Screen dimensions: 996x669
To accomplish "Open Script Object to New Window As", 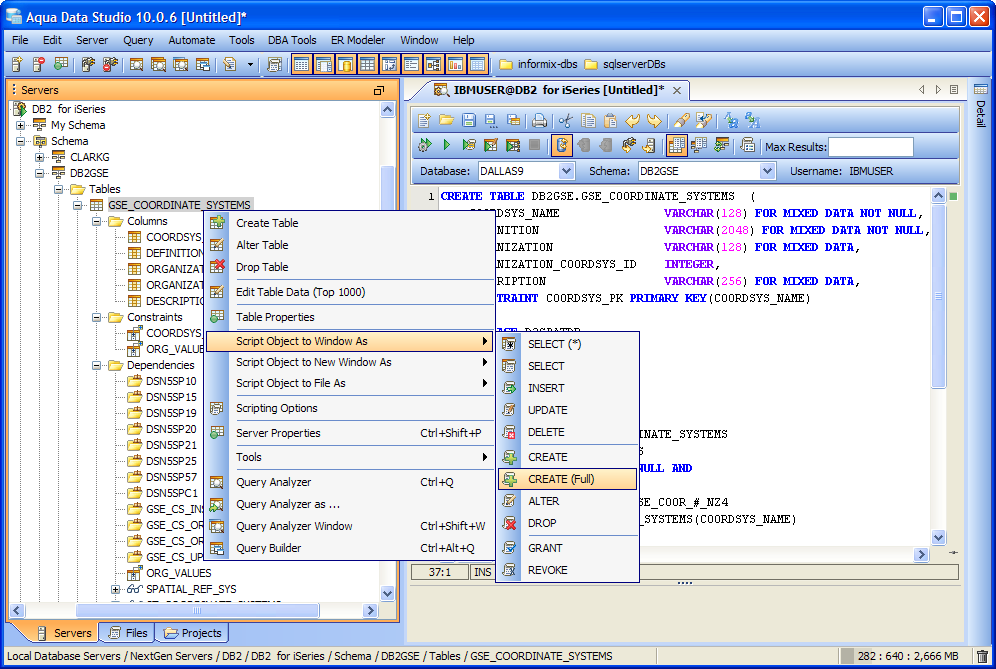I will pyautogui.click(x=351, y=362).
